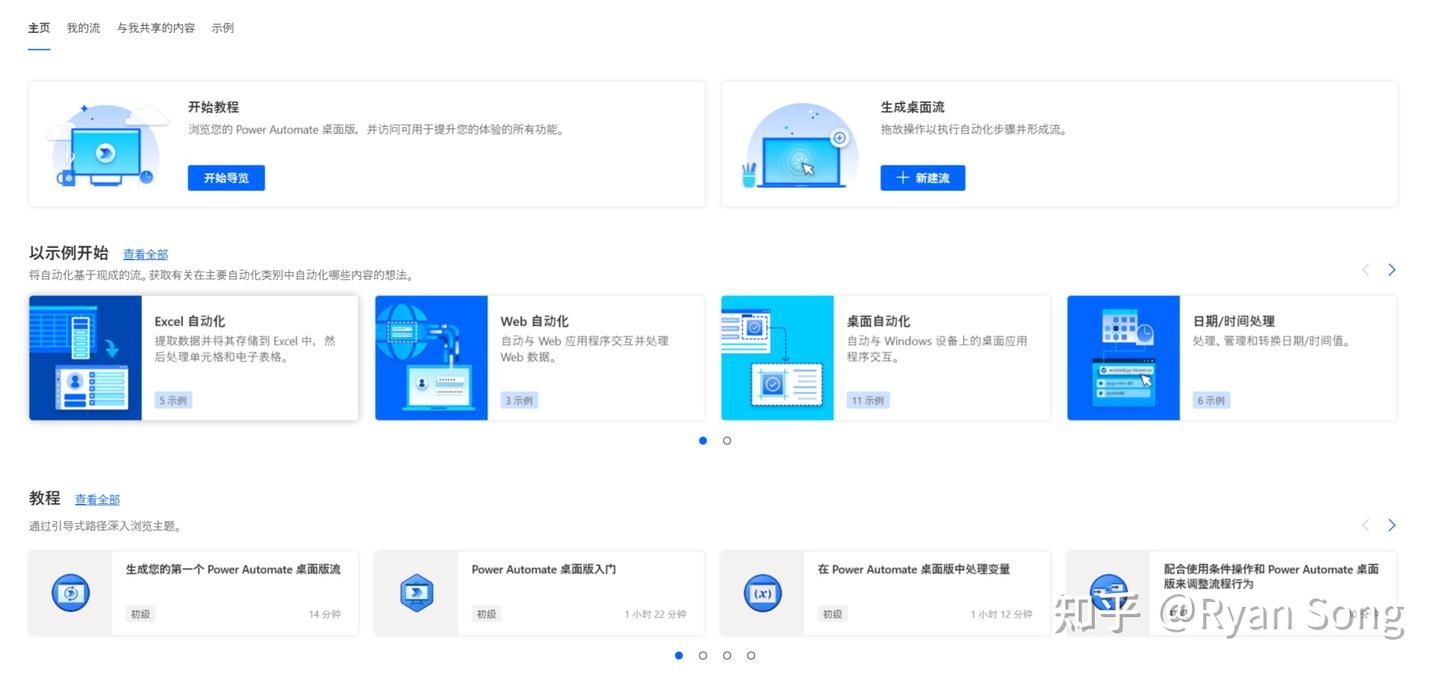Go to previous tutorials page with left chevron
This screenshot has width=1440, height=679.
point(1366,525)
